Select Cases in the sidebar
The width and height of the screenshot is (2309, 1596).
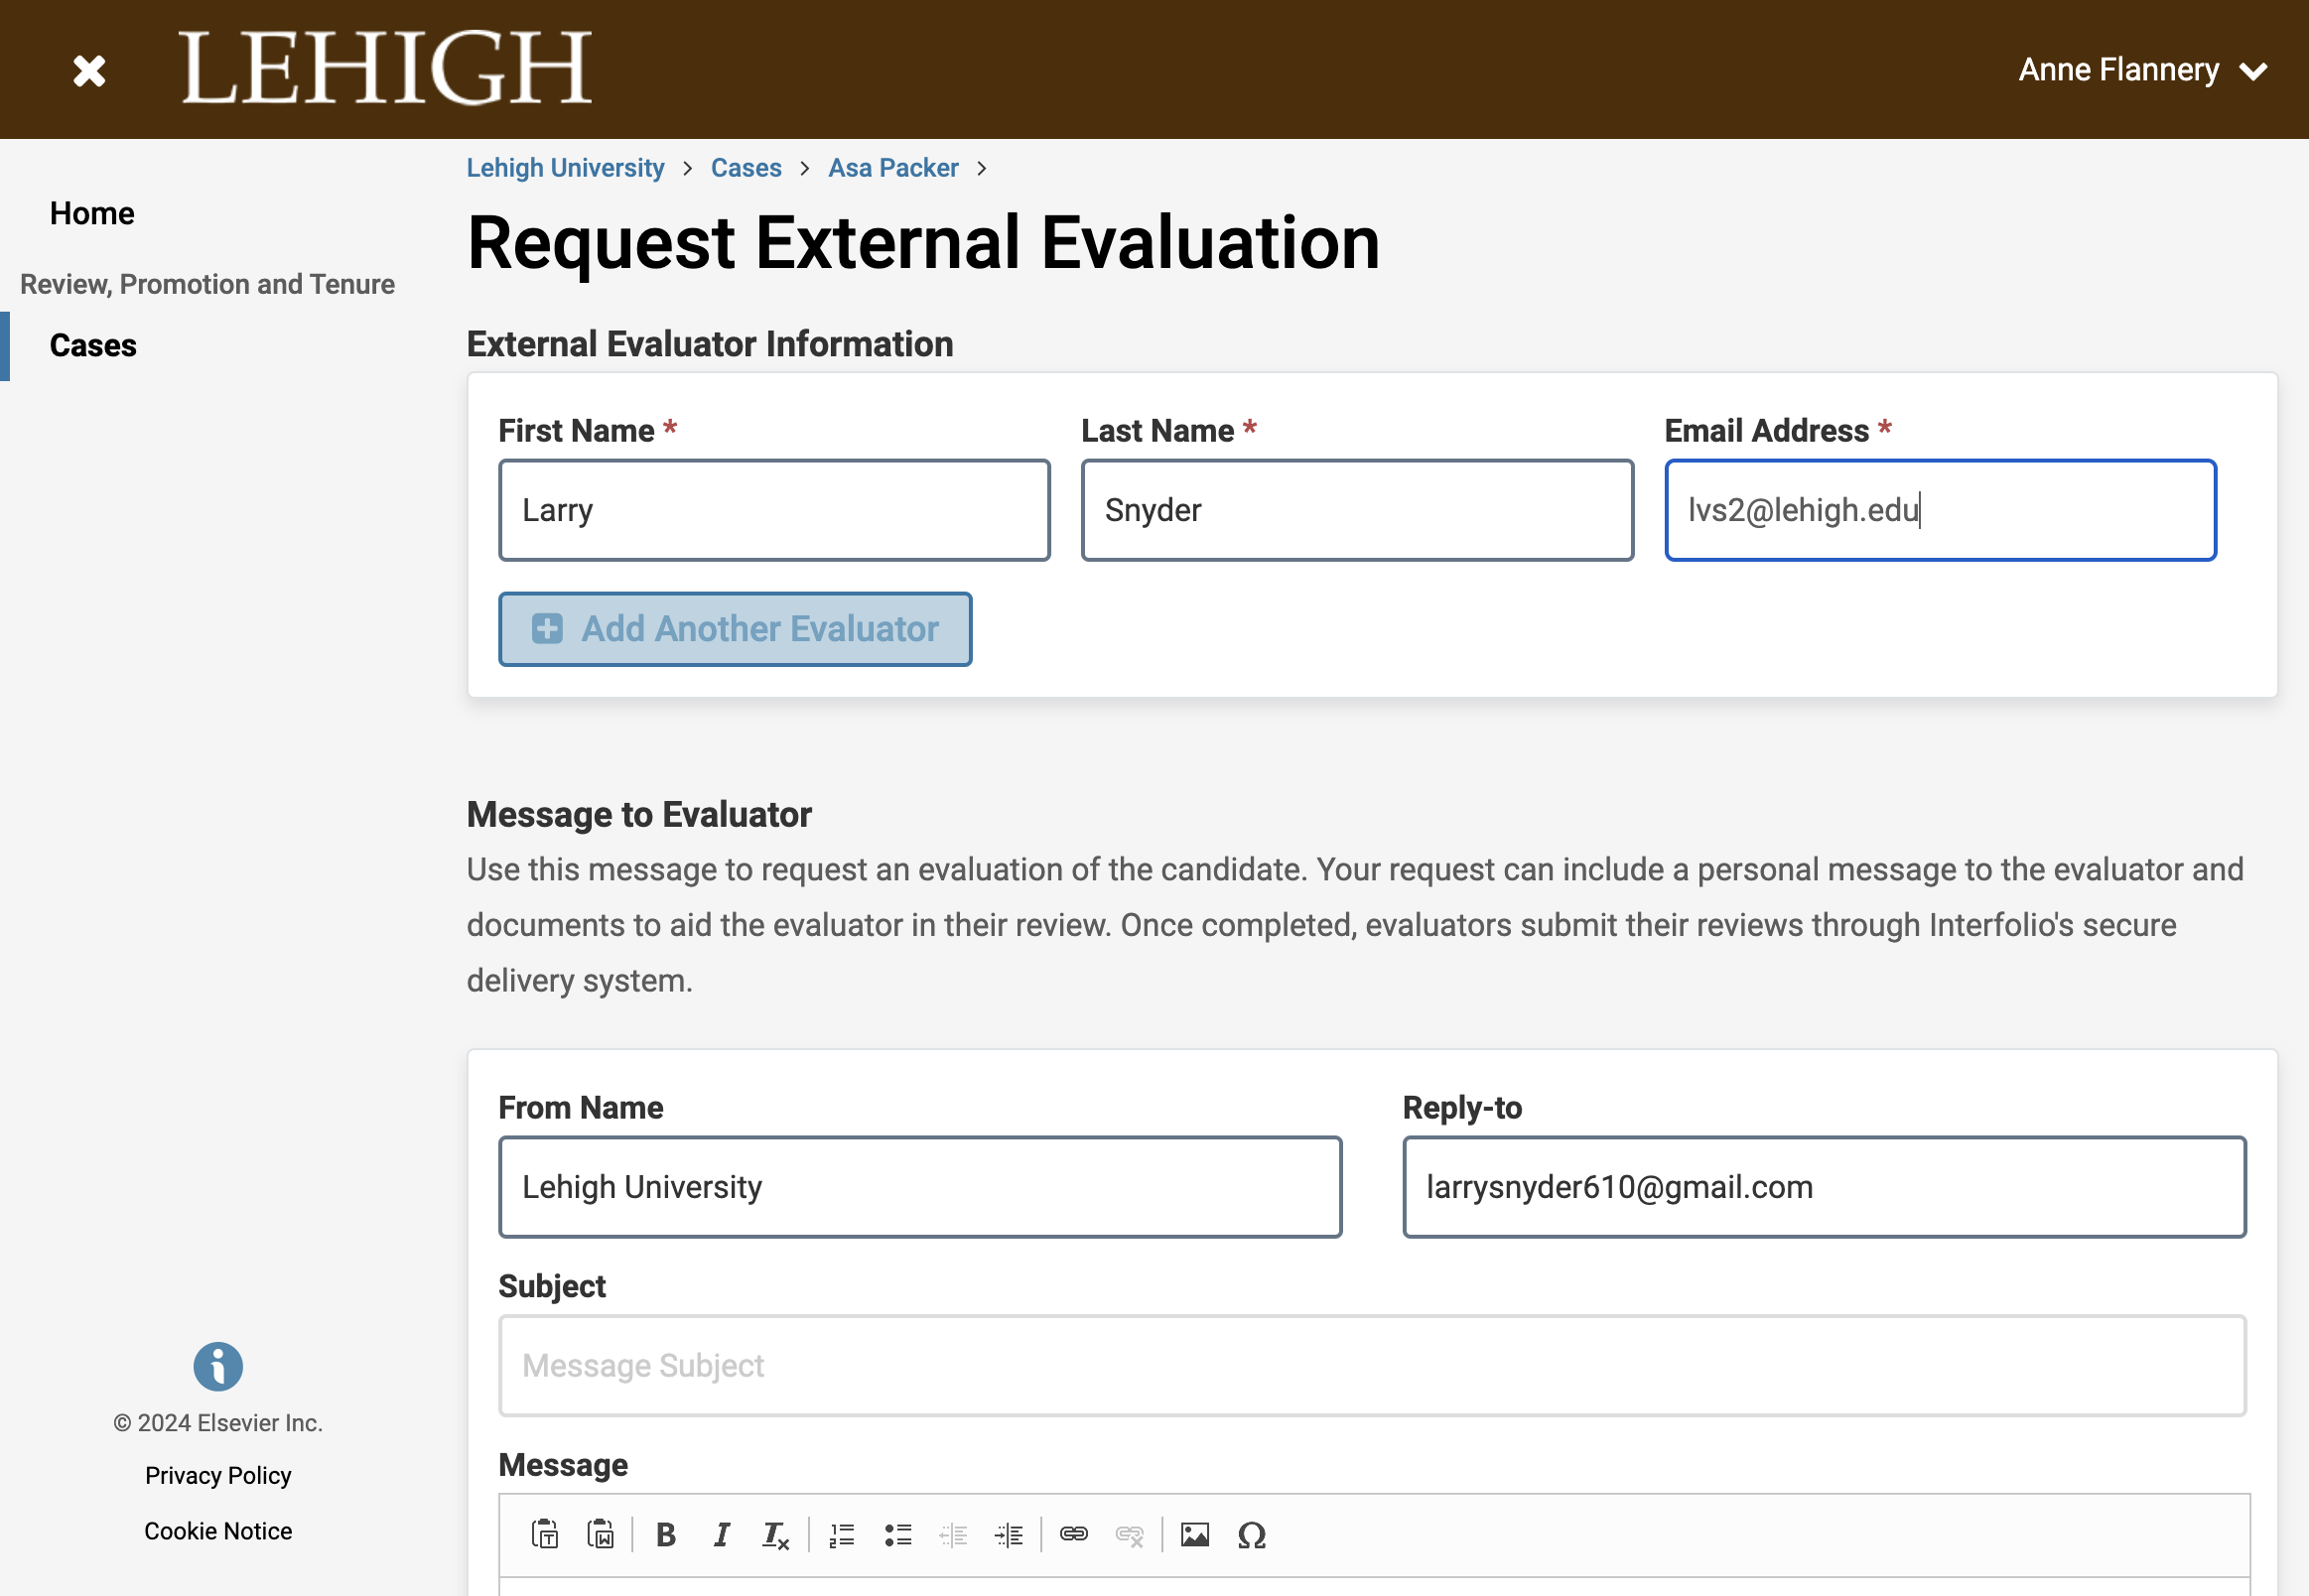pyautogui.click(x=93, y=345)
